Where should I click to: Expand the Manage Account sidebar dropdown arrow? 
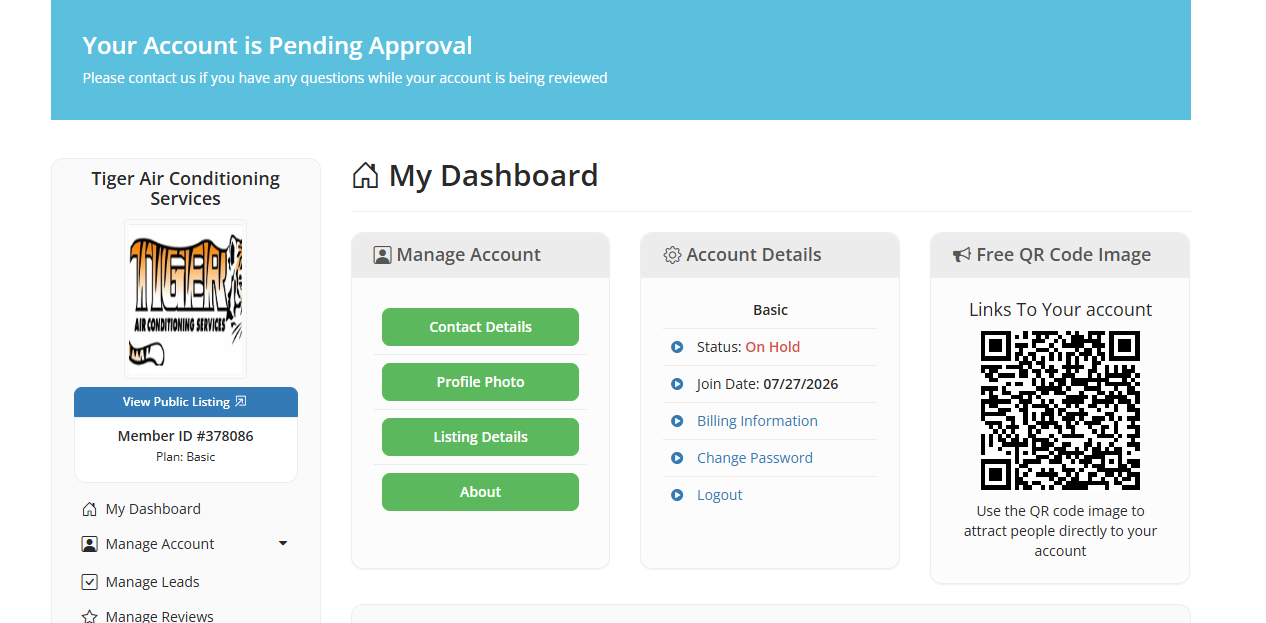283,544
